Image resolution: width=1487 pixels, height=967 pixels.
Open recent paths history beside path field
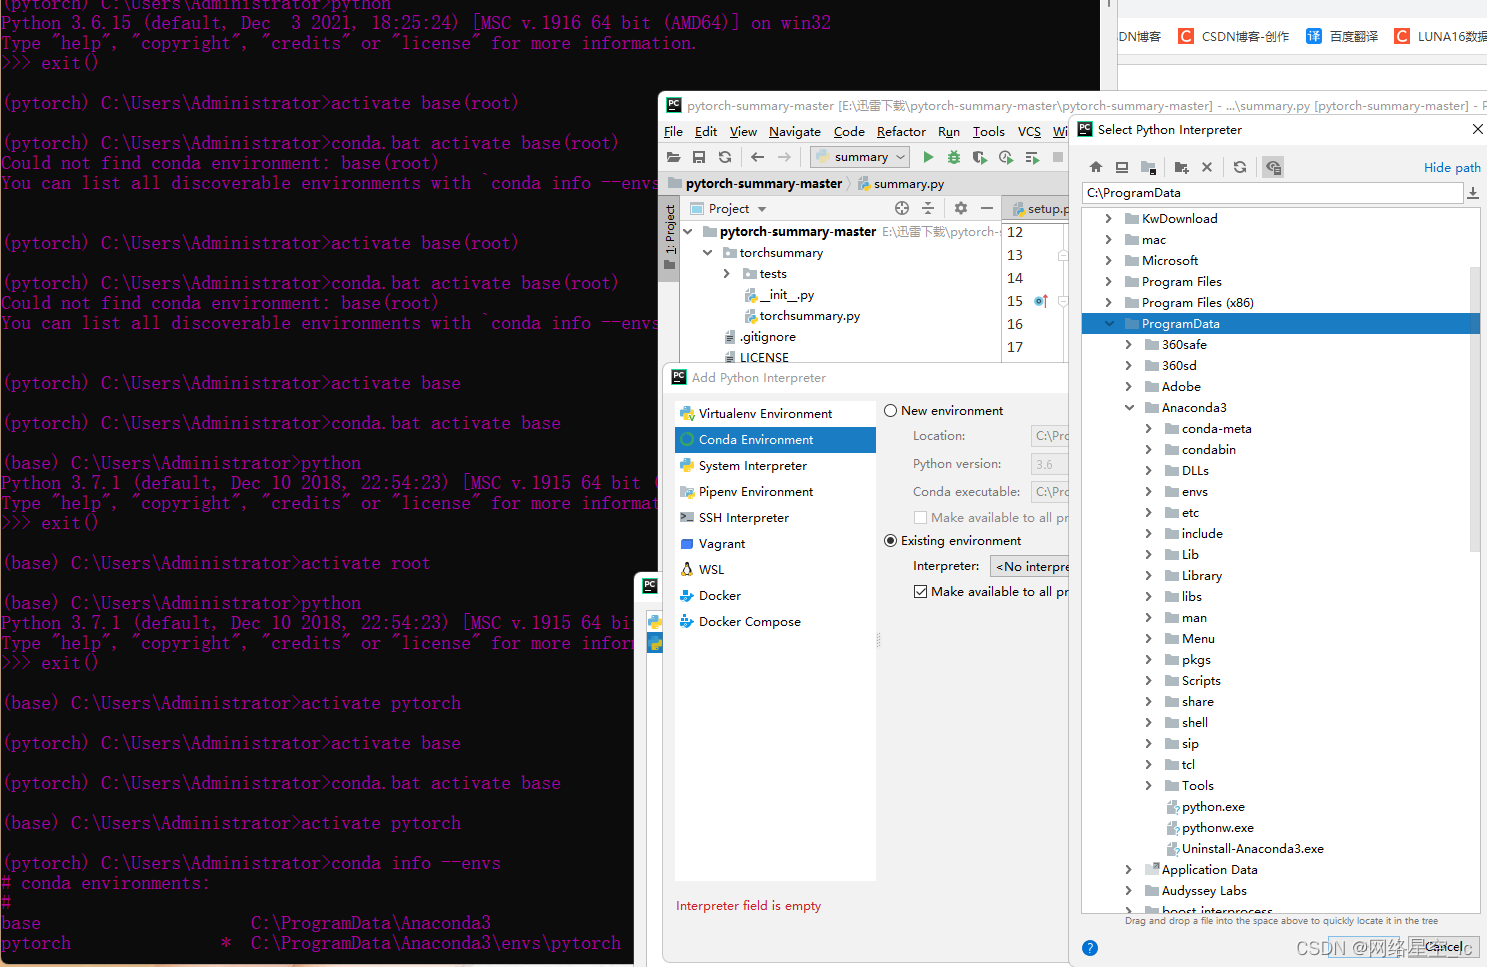tap(1473, 193)
